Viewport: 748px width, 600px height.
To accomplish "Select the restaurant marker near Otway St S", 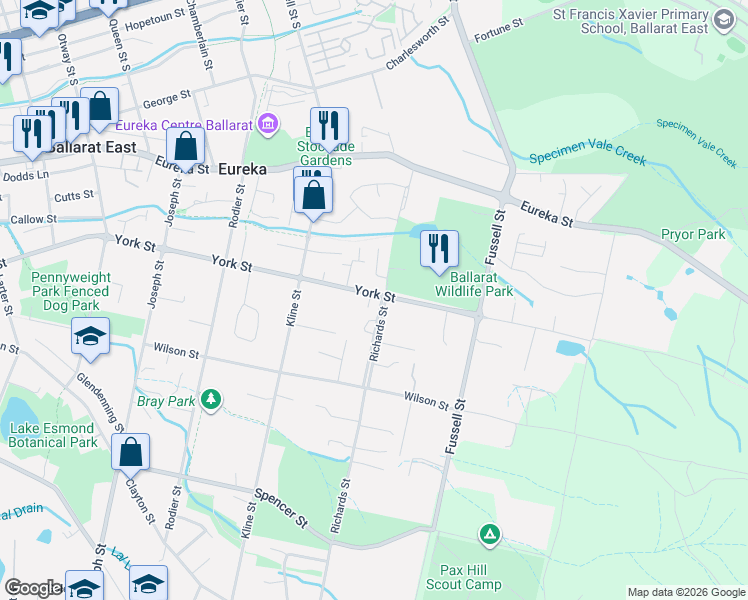I will tap(70, 116).
